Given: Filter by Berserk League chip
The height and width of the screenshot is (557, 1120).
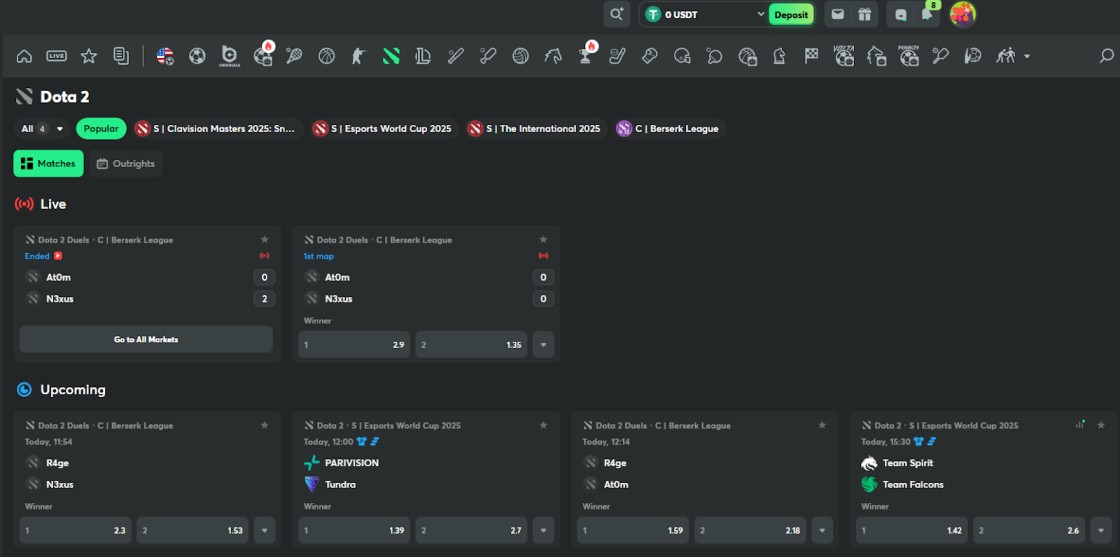Looking at the screenshot, I should 669,129.
